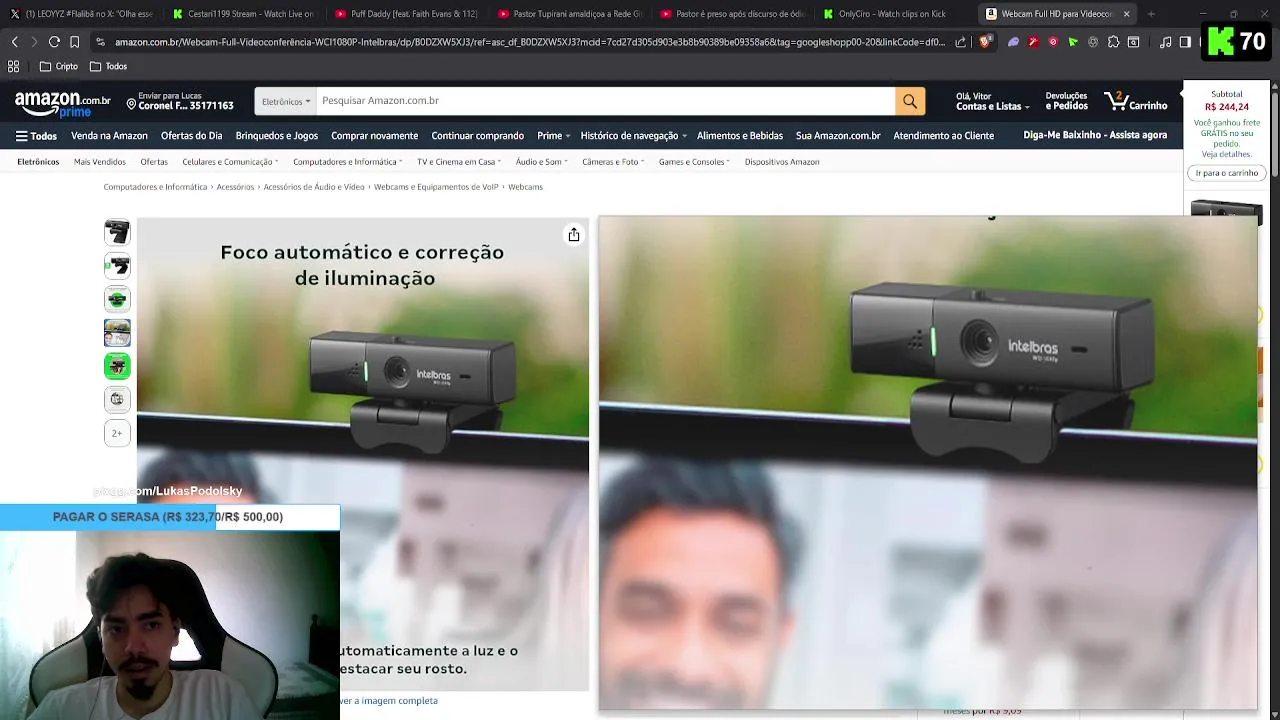The height and width of the screenshot is (720, 1280).
Task: Open site info icon in address bar
Action: (x=100, y=42)
